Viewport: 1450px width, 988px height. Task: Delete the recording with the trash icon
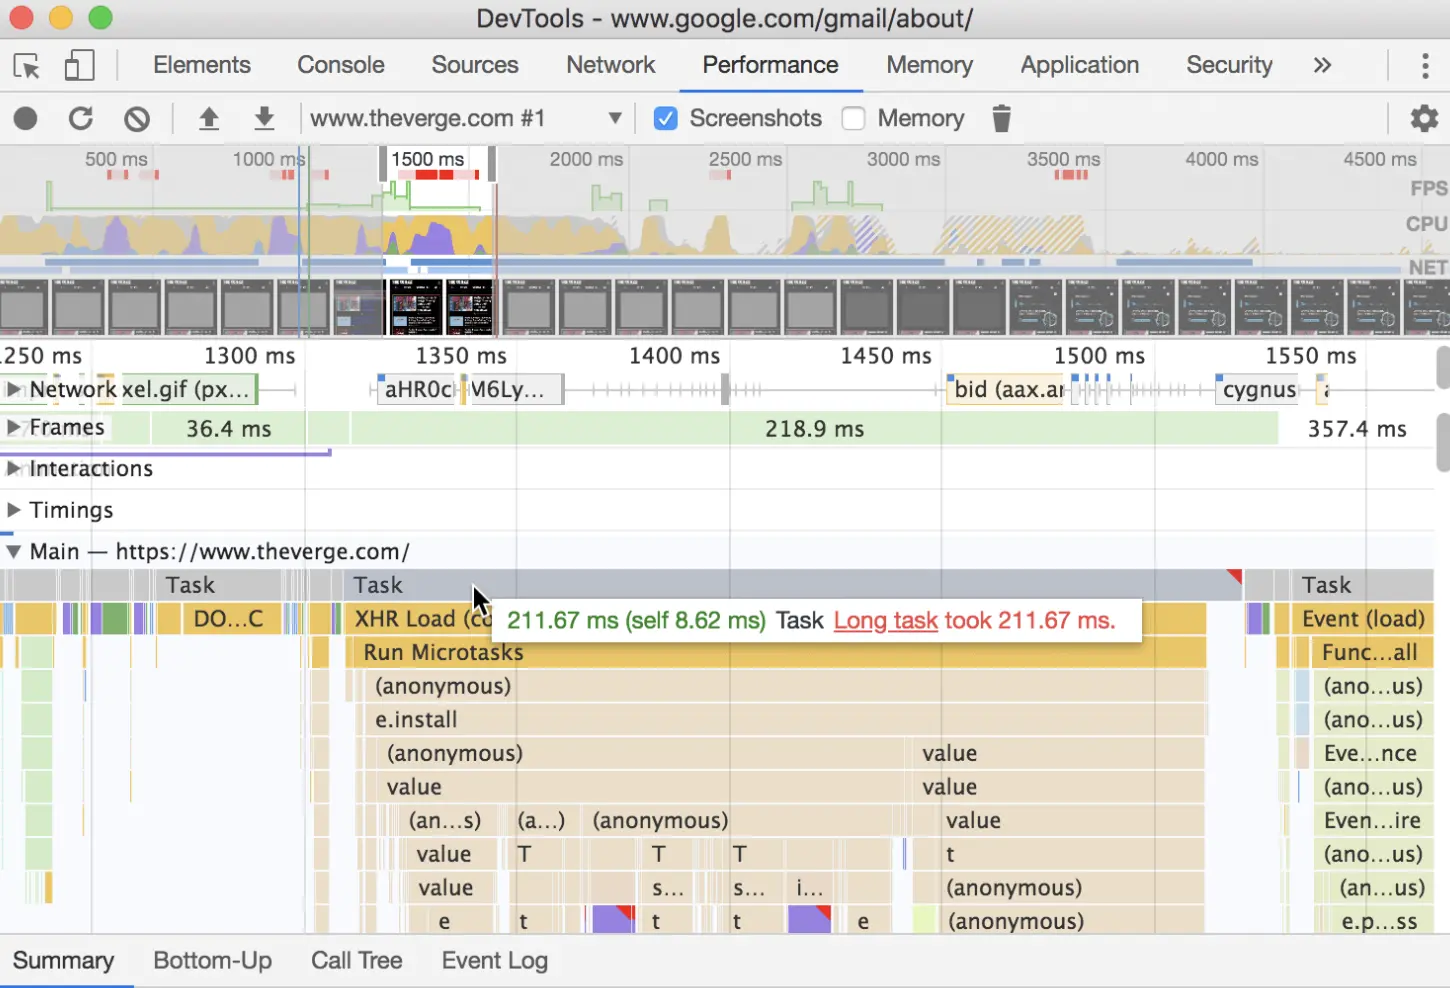[1001, 119]
